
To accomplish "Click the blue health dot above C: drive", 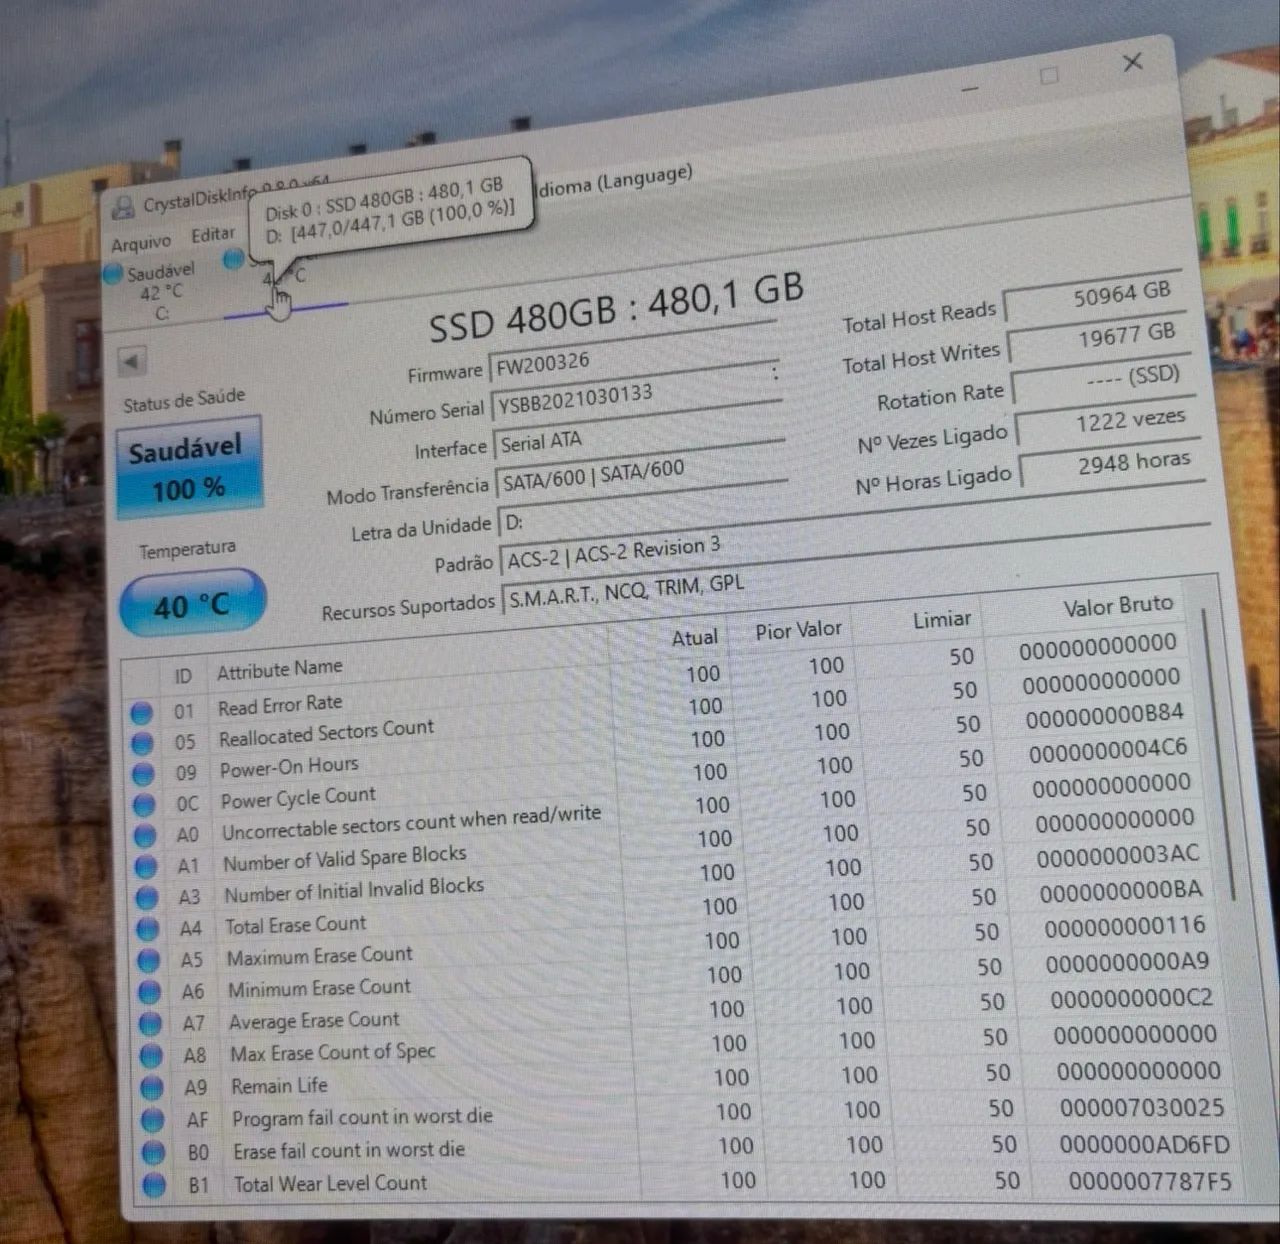I will 113,273.
